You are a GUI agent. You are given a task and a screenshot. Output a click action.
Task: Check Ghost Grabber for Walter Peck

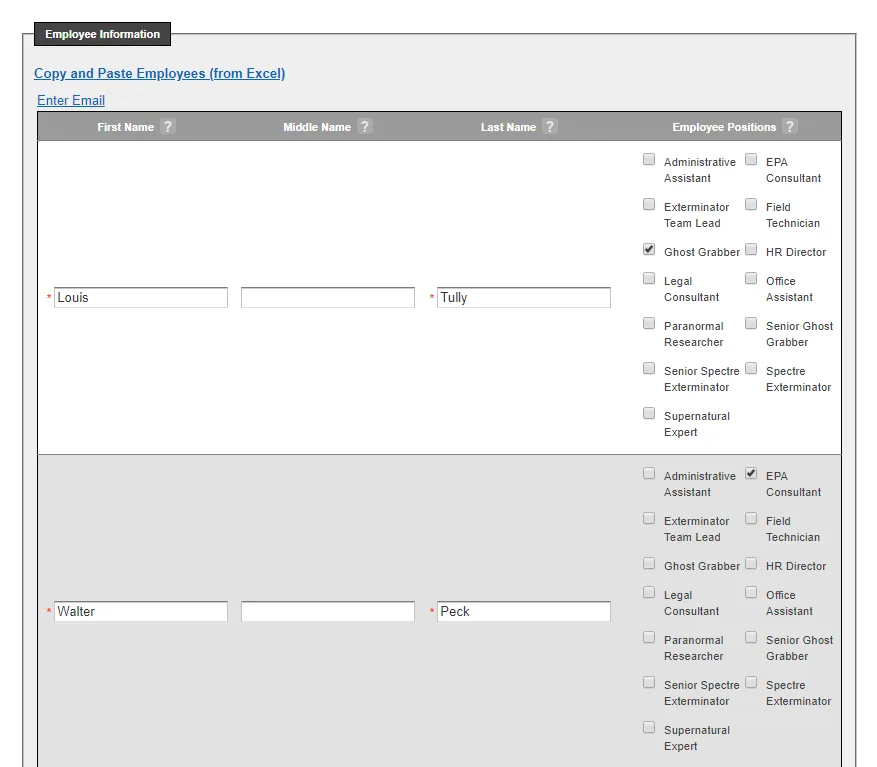pos(649,563)
